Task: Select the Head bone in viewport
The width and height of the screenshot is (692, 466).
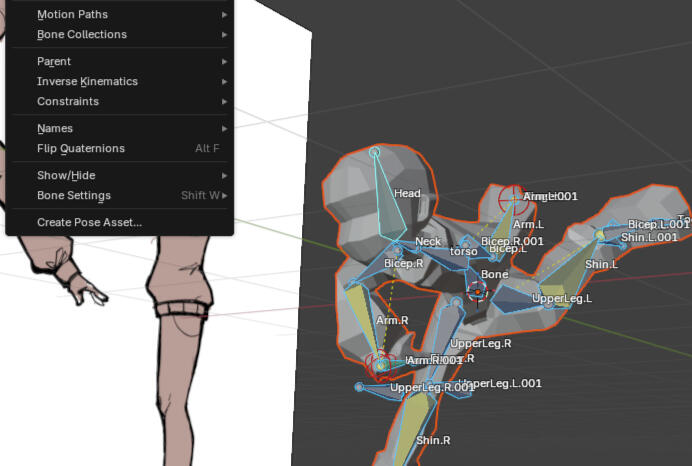Action: point(407,194)
